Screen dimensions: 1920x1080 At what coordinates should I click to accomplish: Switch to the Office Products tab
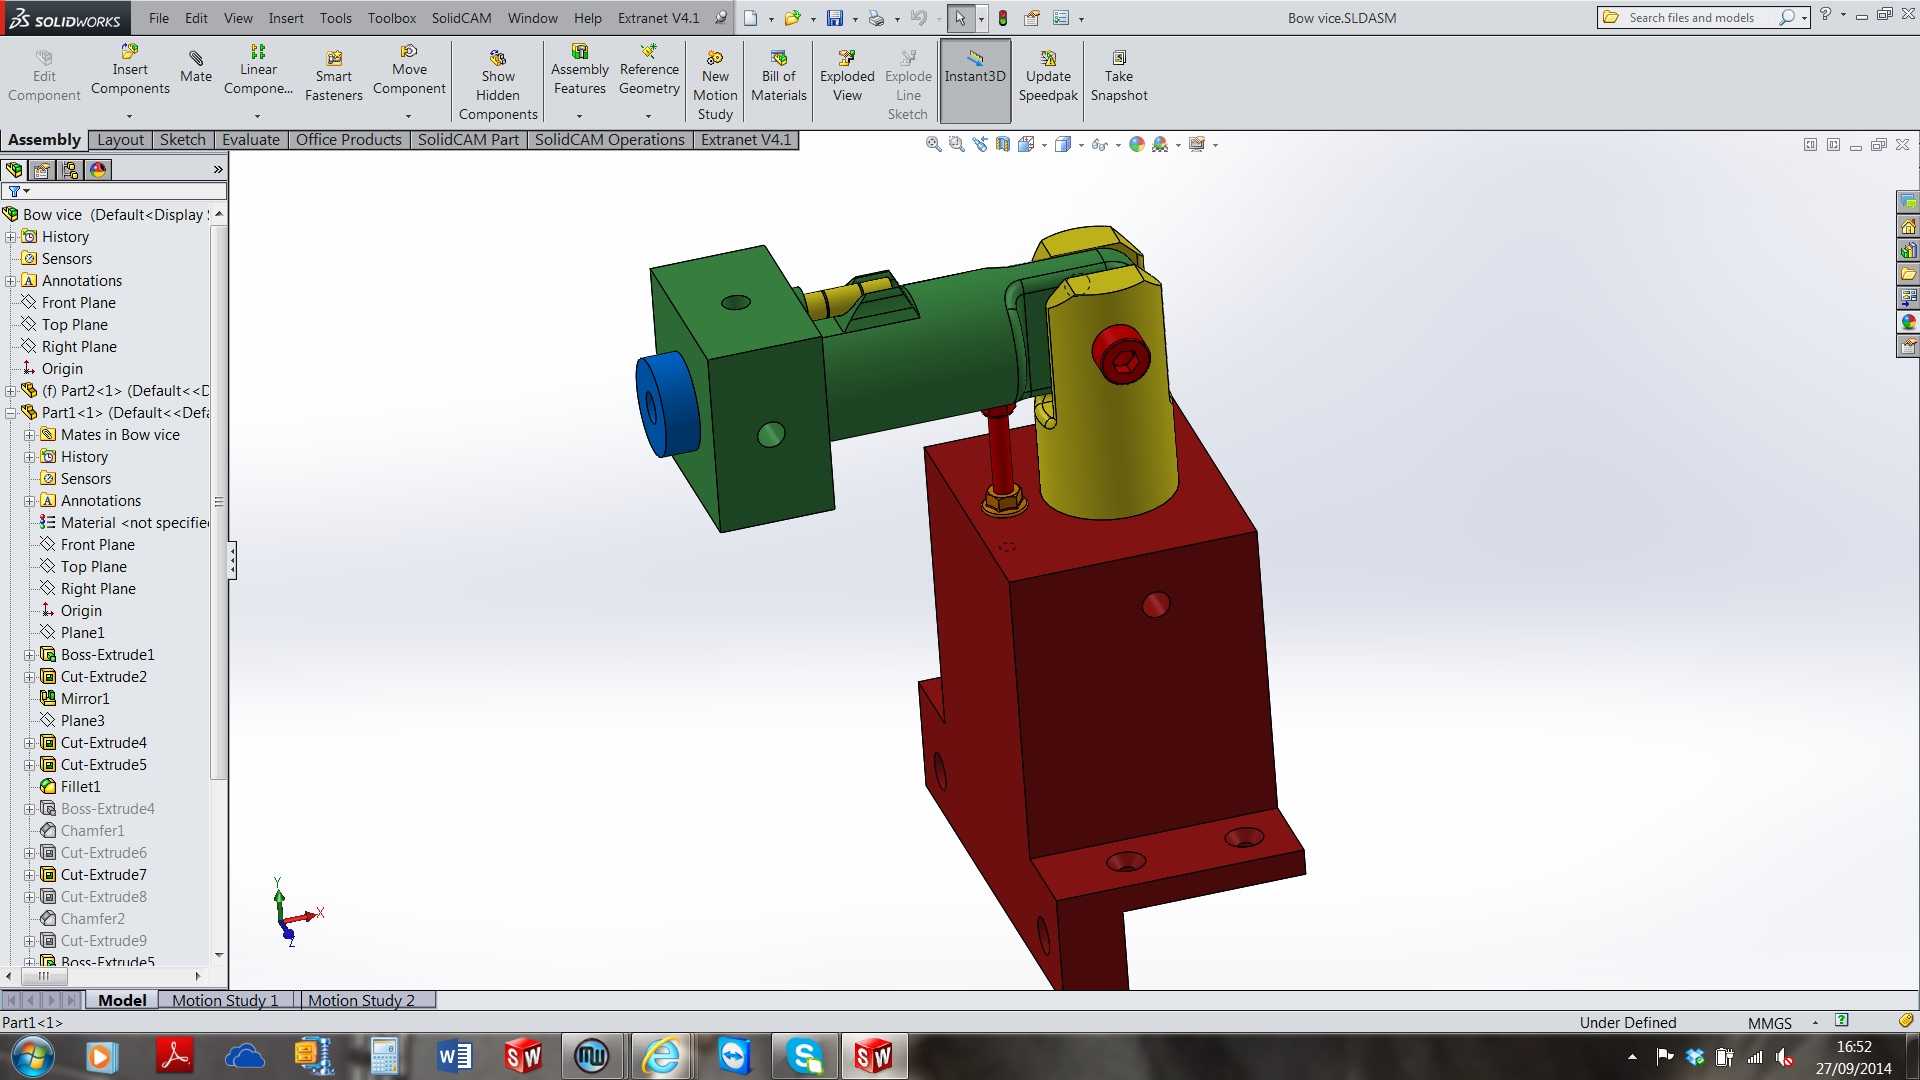349,140
